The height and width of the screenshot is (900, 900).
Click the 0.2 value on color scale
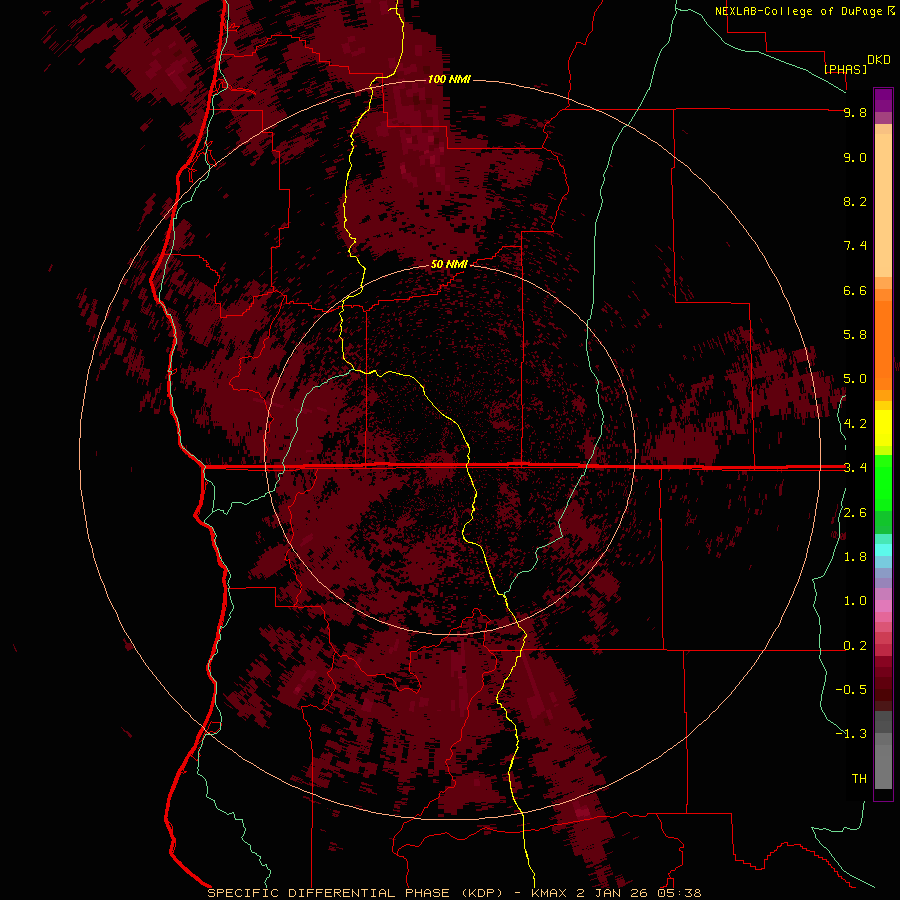point(855,646)
